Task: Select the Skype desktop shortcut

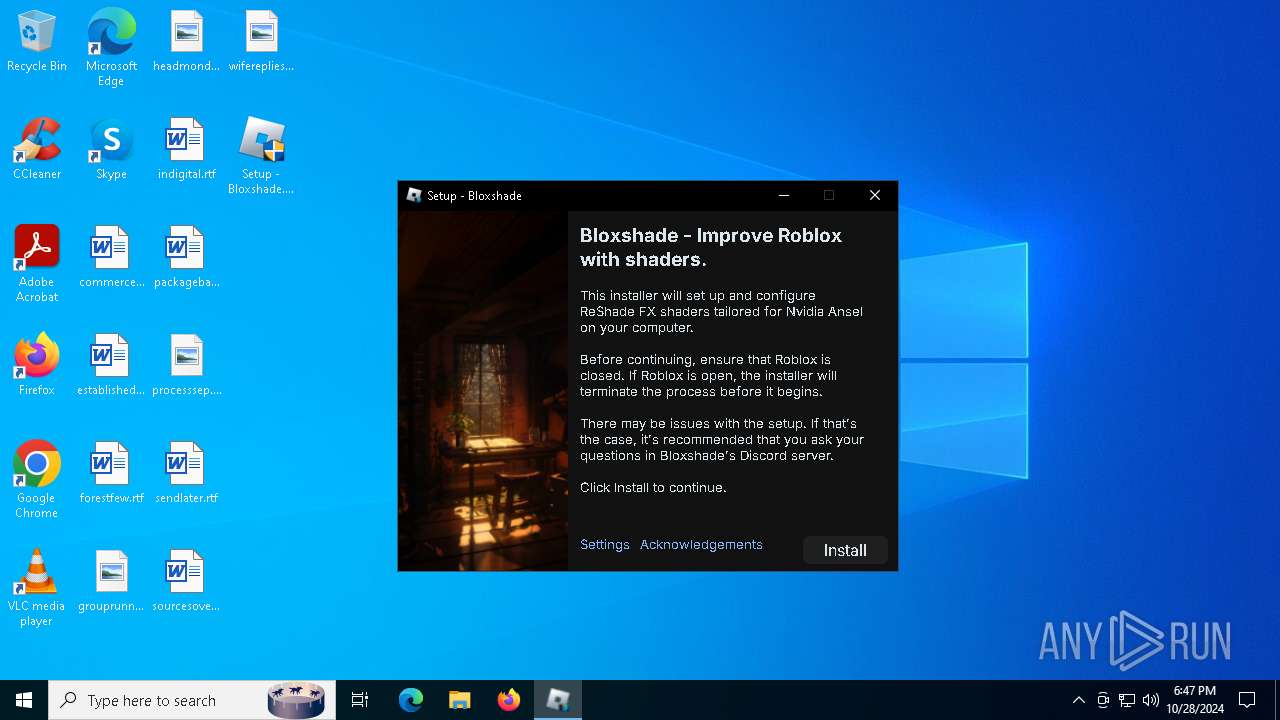Action: click(x=111, y=150)
